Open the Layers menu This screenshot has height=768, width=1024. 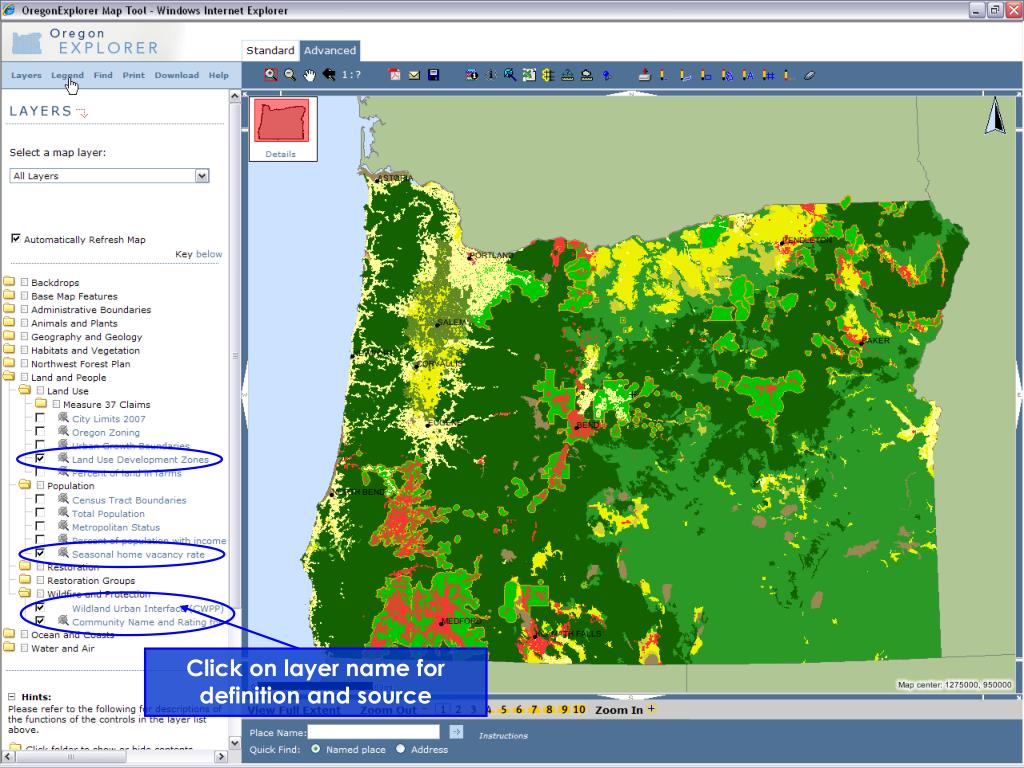coord(26,75)
